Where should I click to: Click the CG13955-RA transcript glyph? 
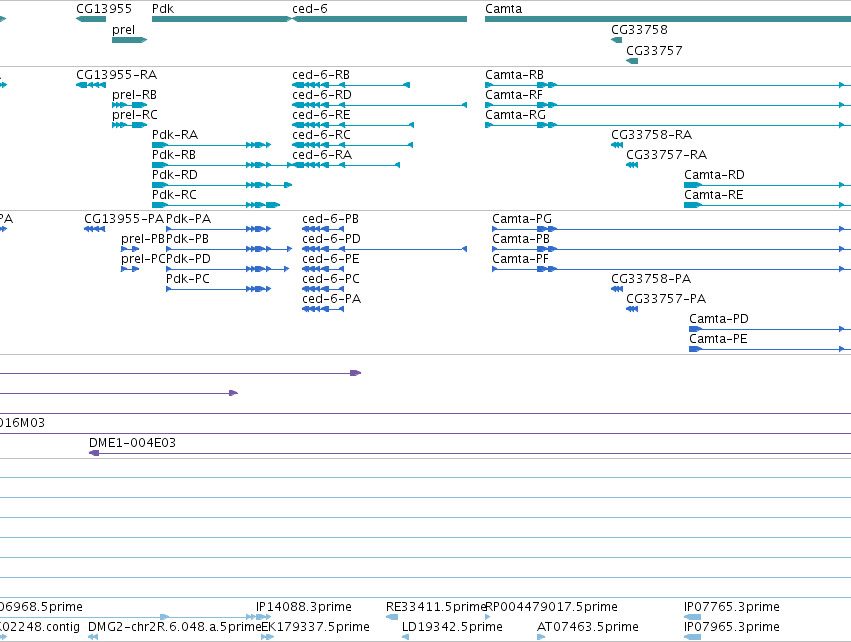91,85
